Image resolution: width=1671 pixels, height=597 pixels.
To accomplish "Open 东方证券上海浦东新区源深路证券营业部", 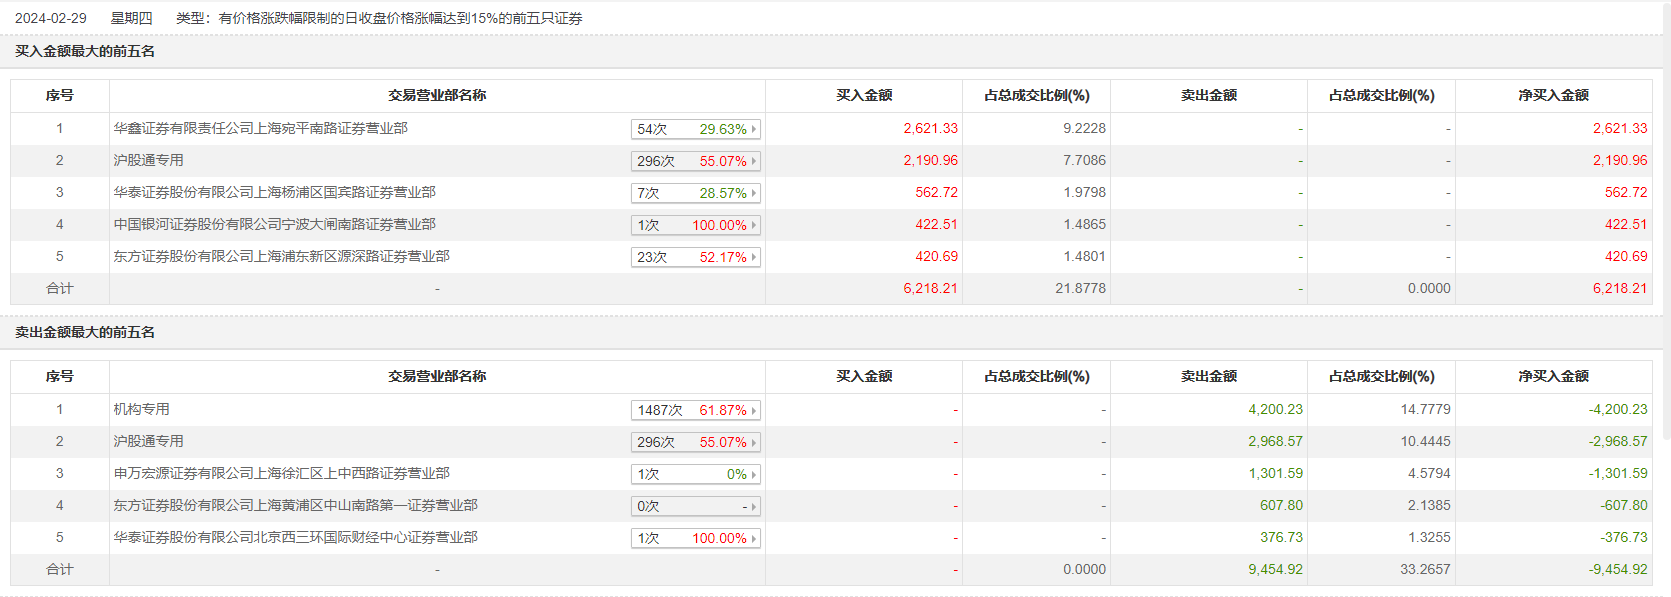I will 281,256.
